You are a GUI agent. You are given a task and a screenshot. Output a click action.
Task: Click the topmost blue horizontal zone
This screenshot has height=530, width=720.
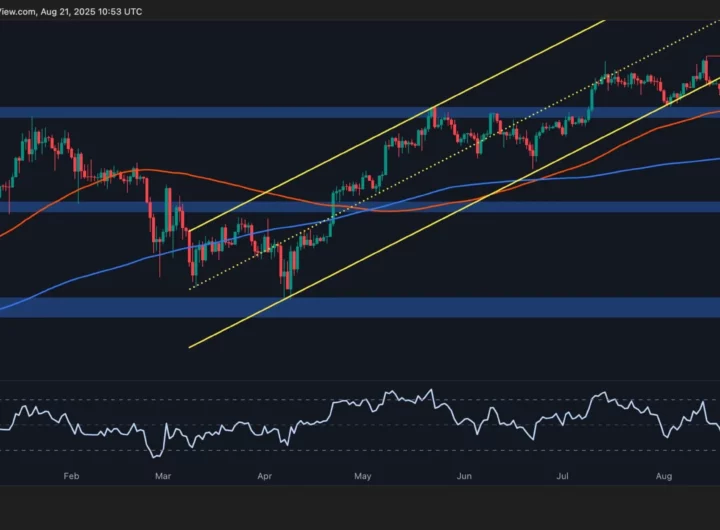pos(200,113)
